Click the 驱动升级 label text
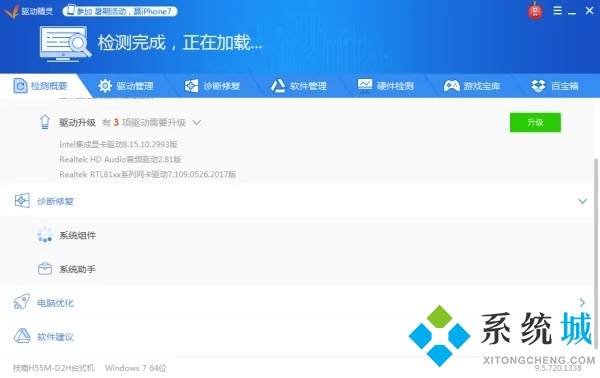Image resolution: width=600 pixels, height=378 pixels. click(x=77, y=122)
